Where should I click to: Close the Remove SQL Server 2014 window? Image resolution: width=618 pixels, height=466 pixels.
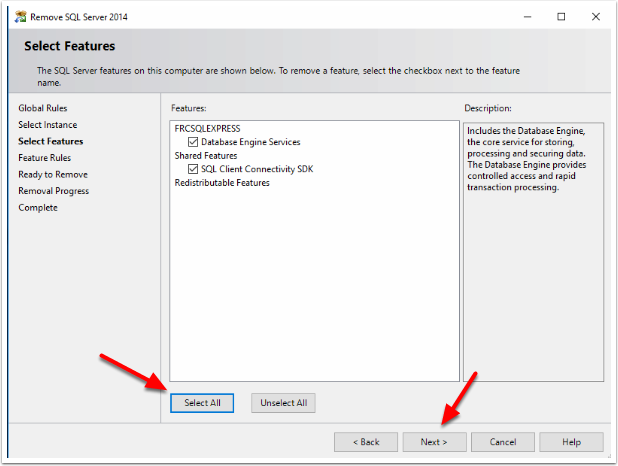pos(596,17)
